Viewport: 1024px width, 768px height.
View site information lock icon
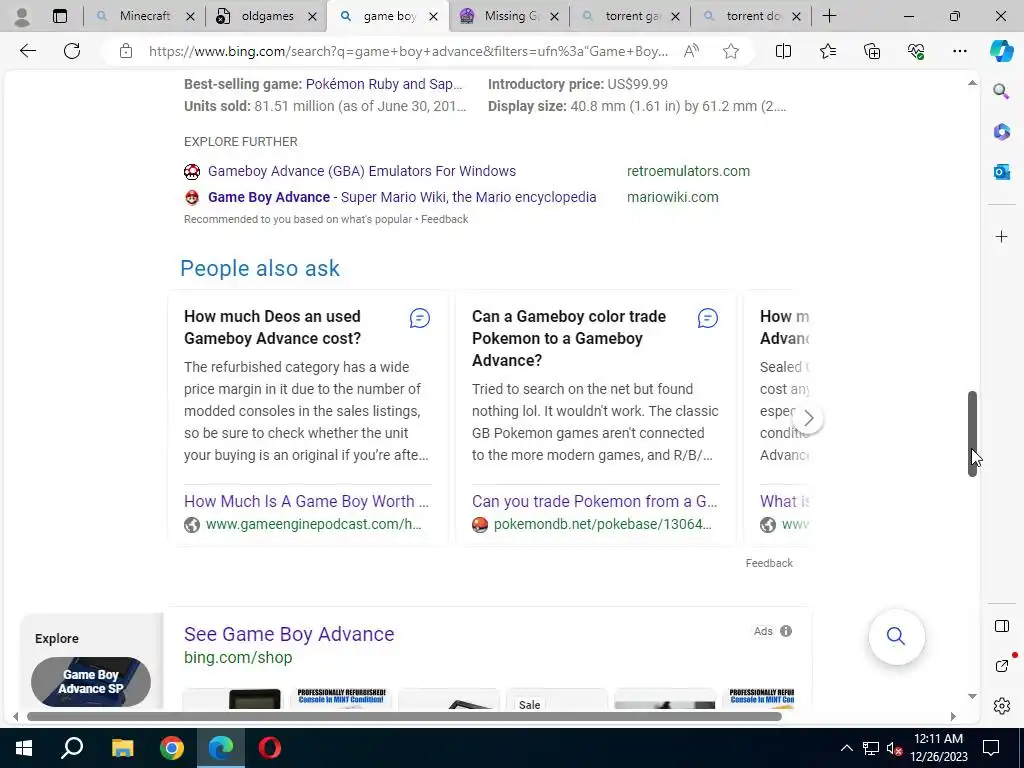point(126,51)
